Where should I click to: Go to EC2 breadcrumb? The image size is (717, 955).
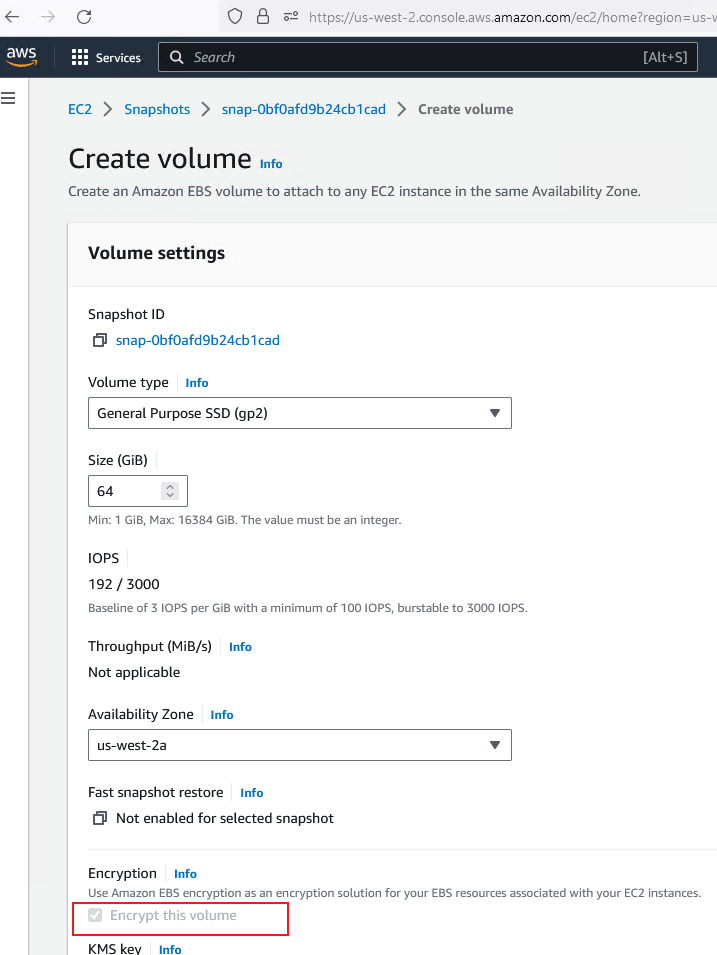coord(80,109)
